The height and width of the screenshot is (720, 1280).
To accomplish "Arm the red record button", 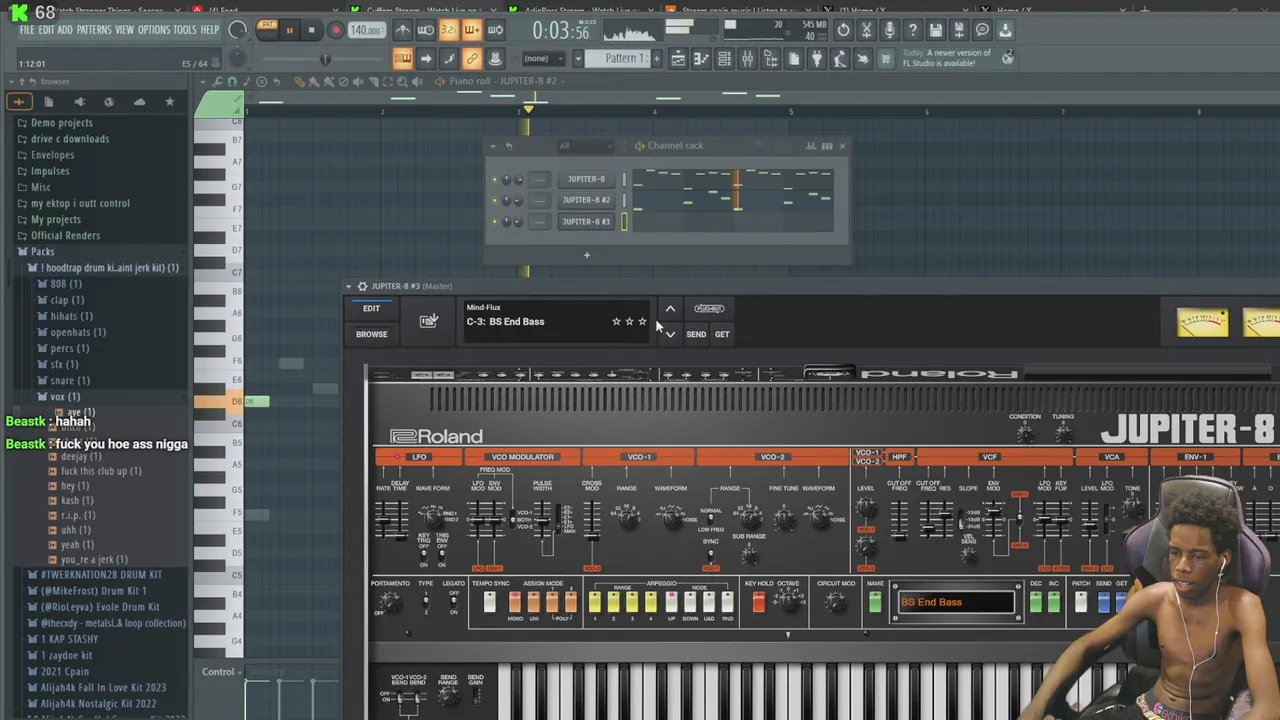I will [x=336, y=30].
